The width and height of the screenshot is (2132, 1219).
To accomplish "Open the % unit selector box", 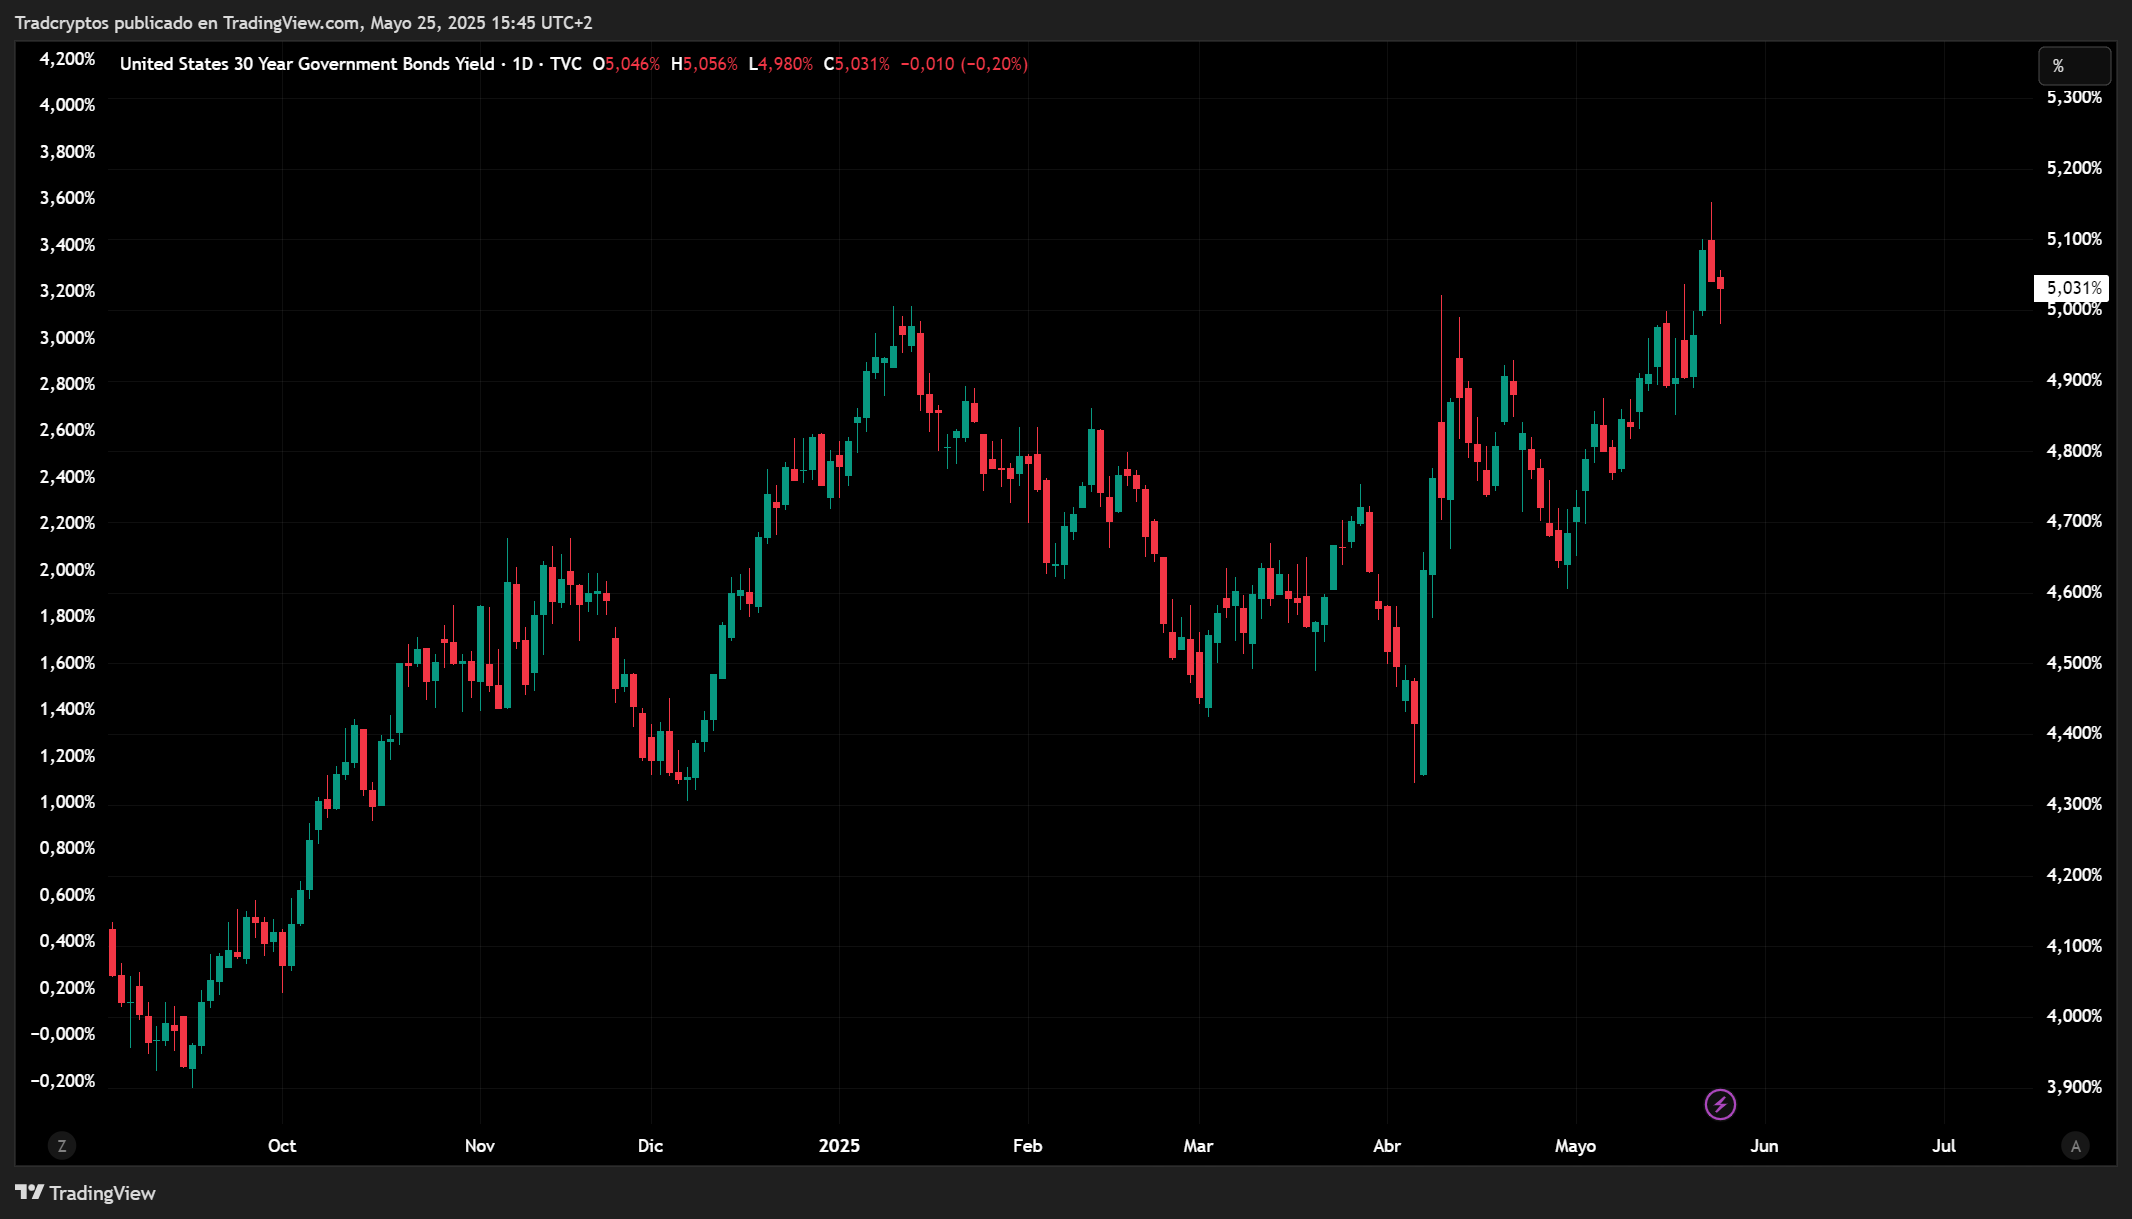I will tap(2074, 66).
